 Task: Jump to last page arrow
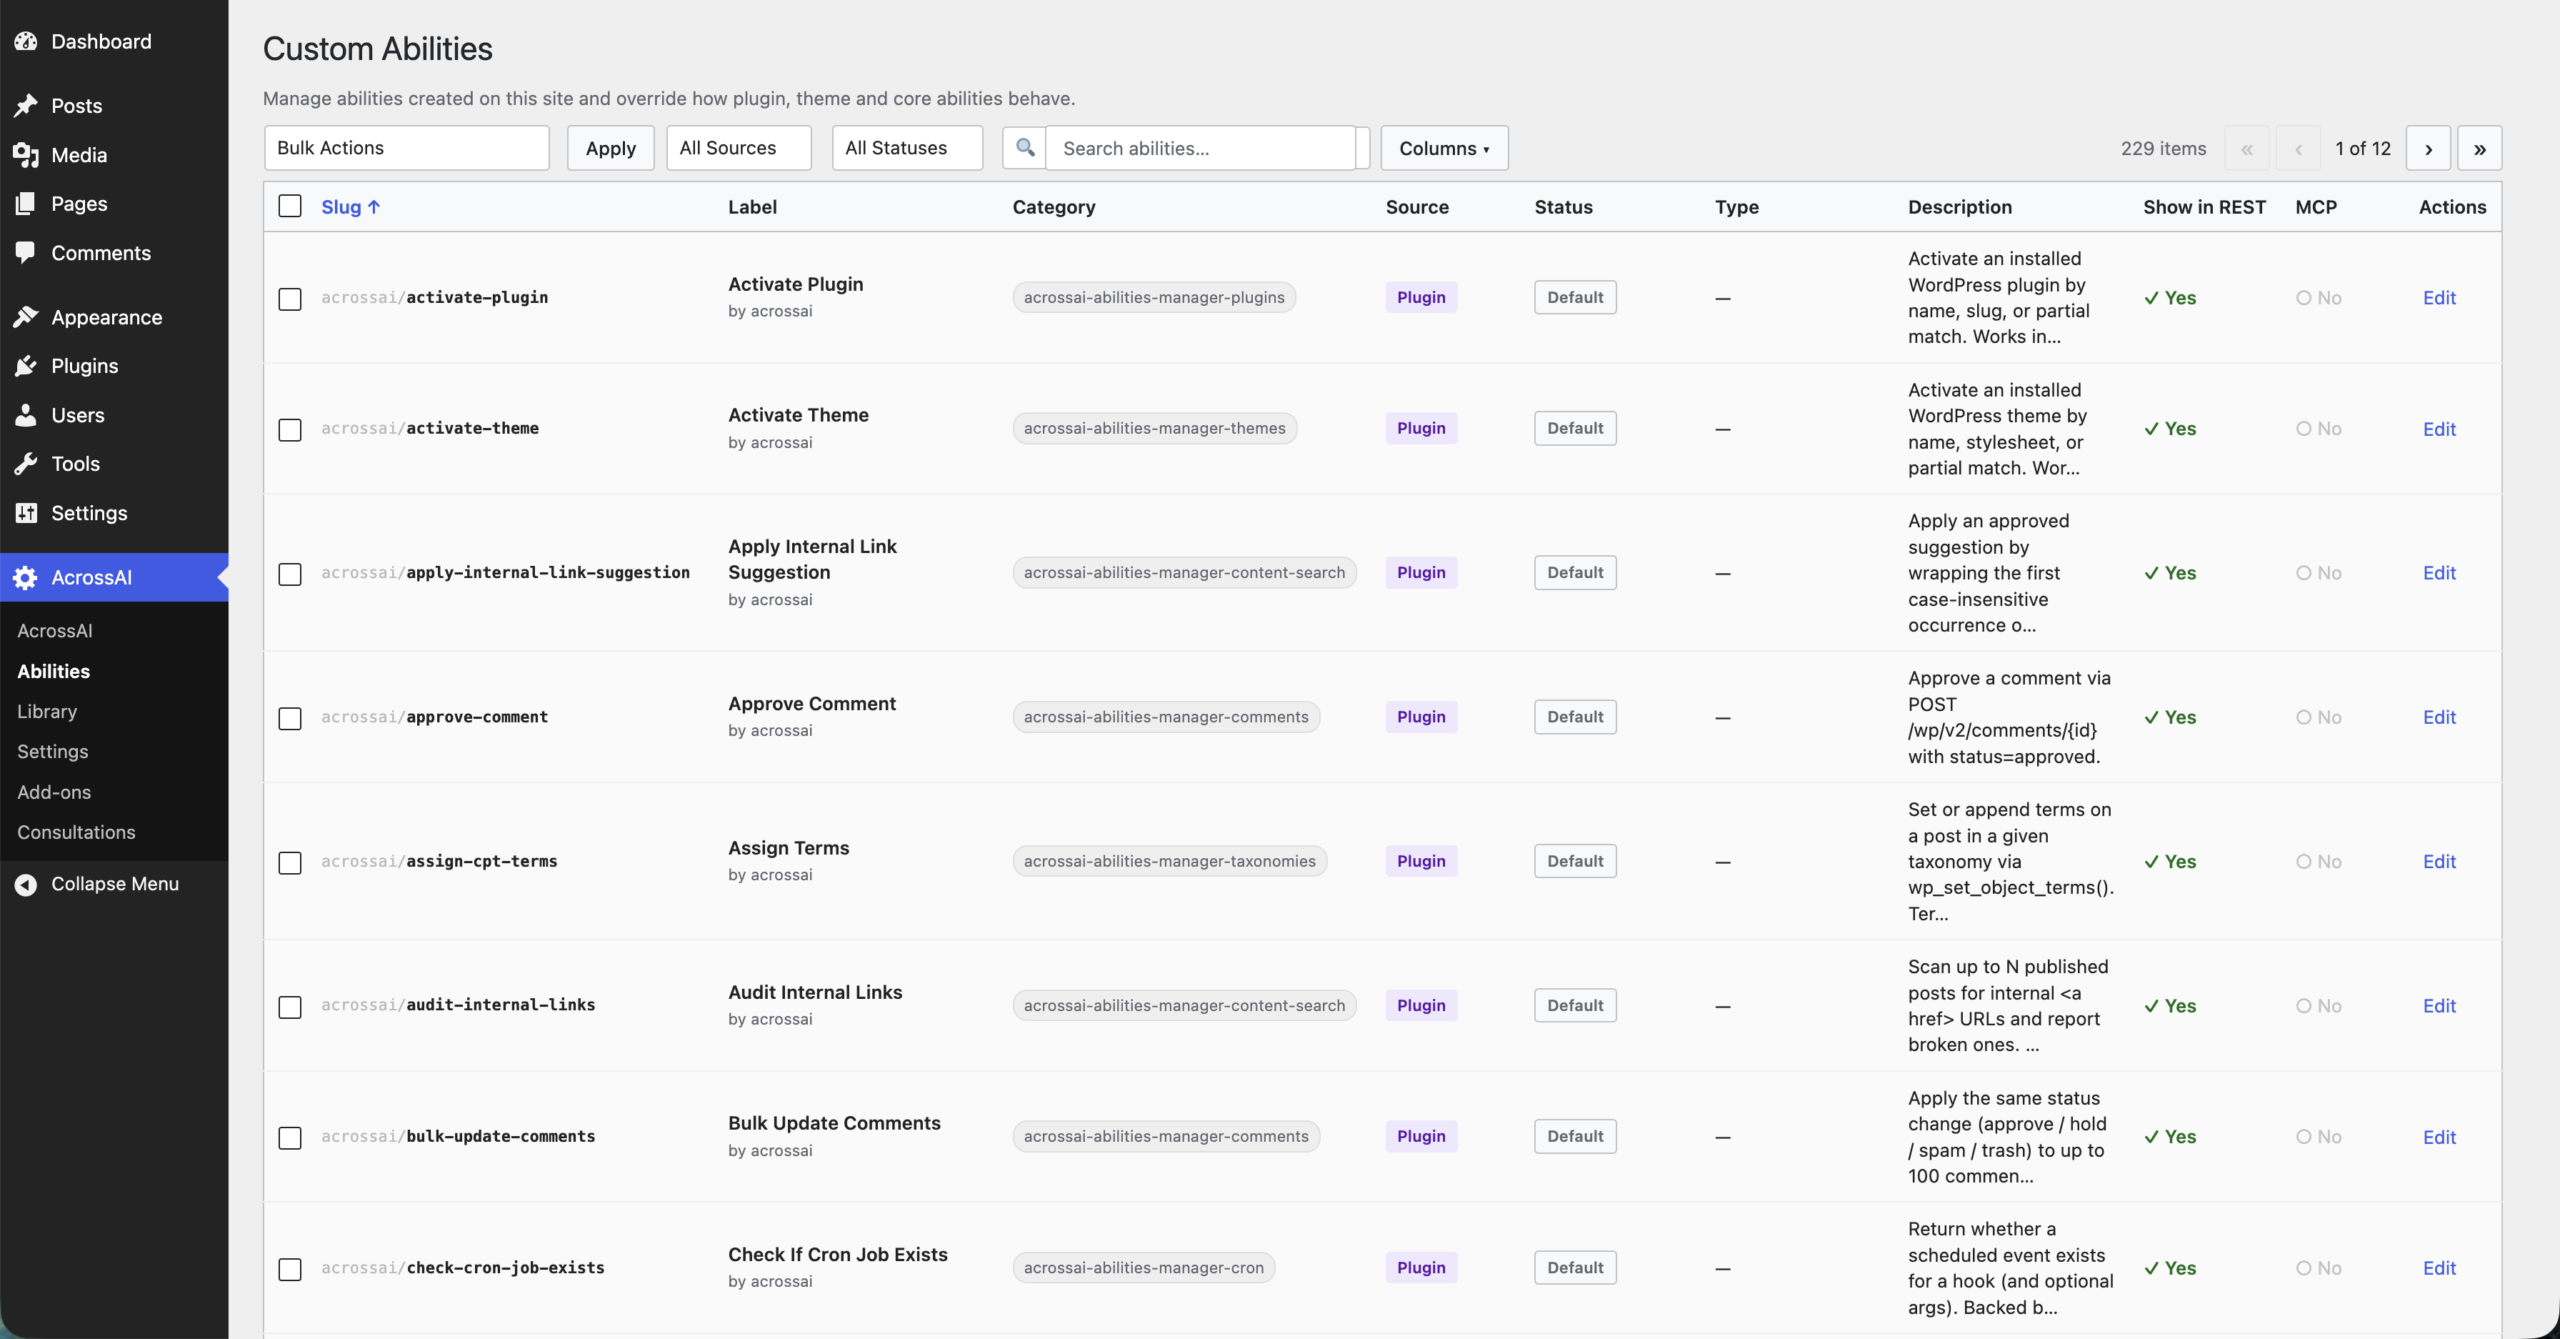click(x=2480, y=148)
